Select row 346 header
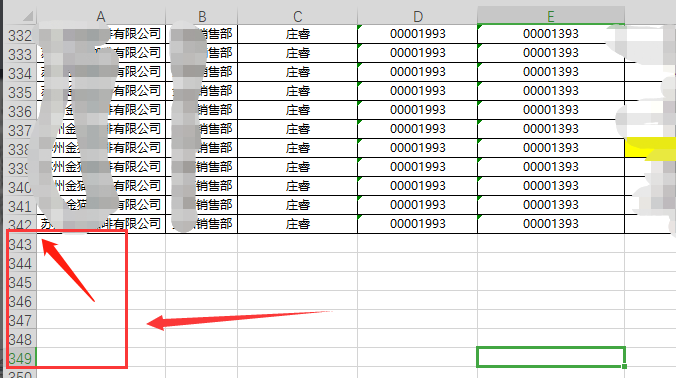This screenshot has height=378, width=676. coord(20,301)
